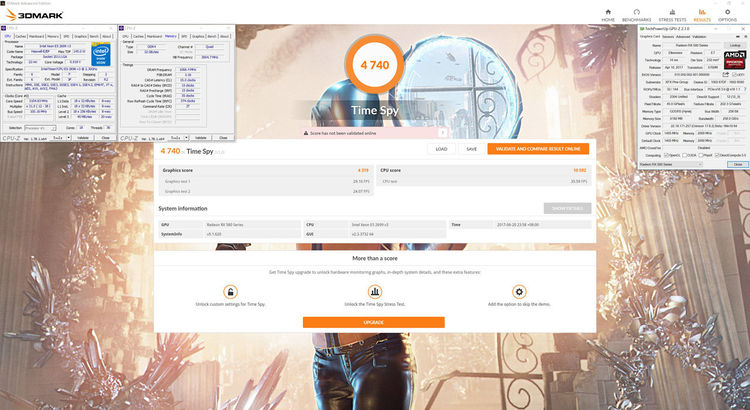This screenshot has width=750, height=410.
Task: Click the Close button in GPU-Z
Action: [x=738, y=164]
